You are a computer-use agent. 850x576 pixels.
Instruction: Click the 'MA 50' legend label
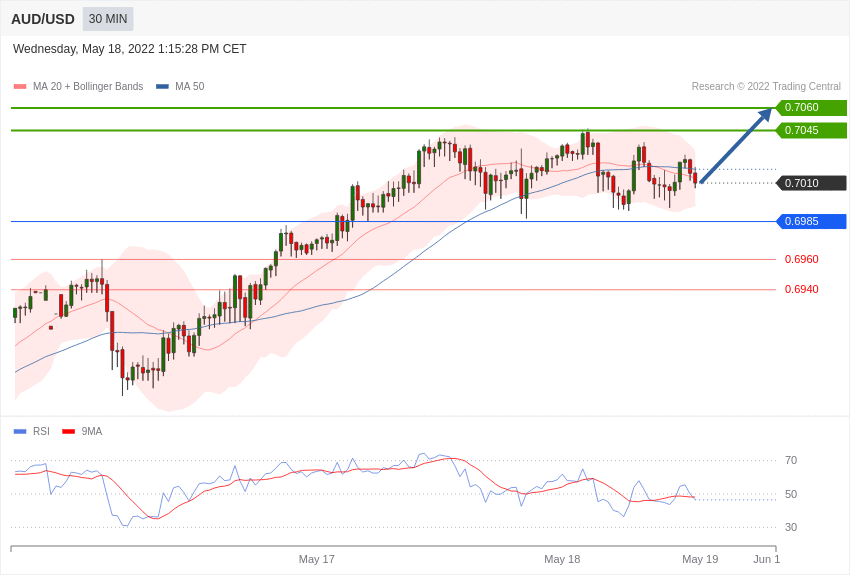pyautogui.click(x=190, y=86)
